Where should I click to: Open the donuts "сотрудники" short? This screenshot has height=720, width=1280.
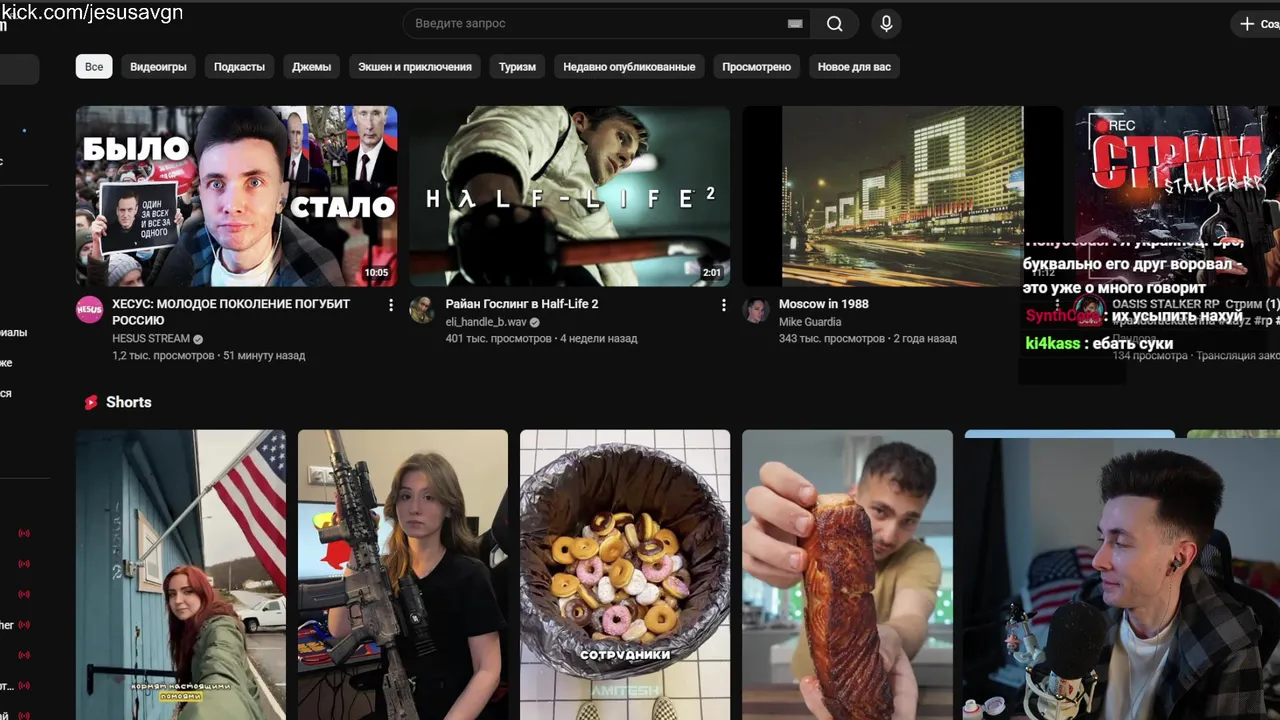tap(625, 575)
